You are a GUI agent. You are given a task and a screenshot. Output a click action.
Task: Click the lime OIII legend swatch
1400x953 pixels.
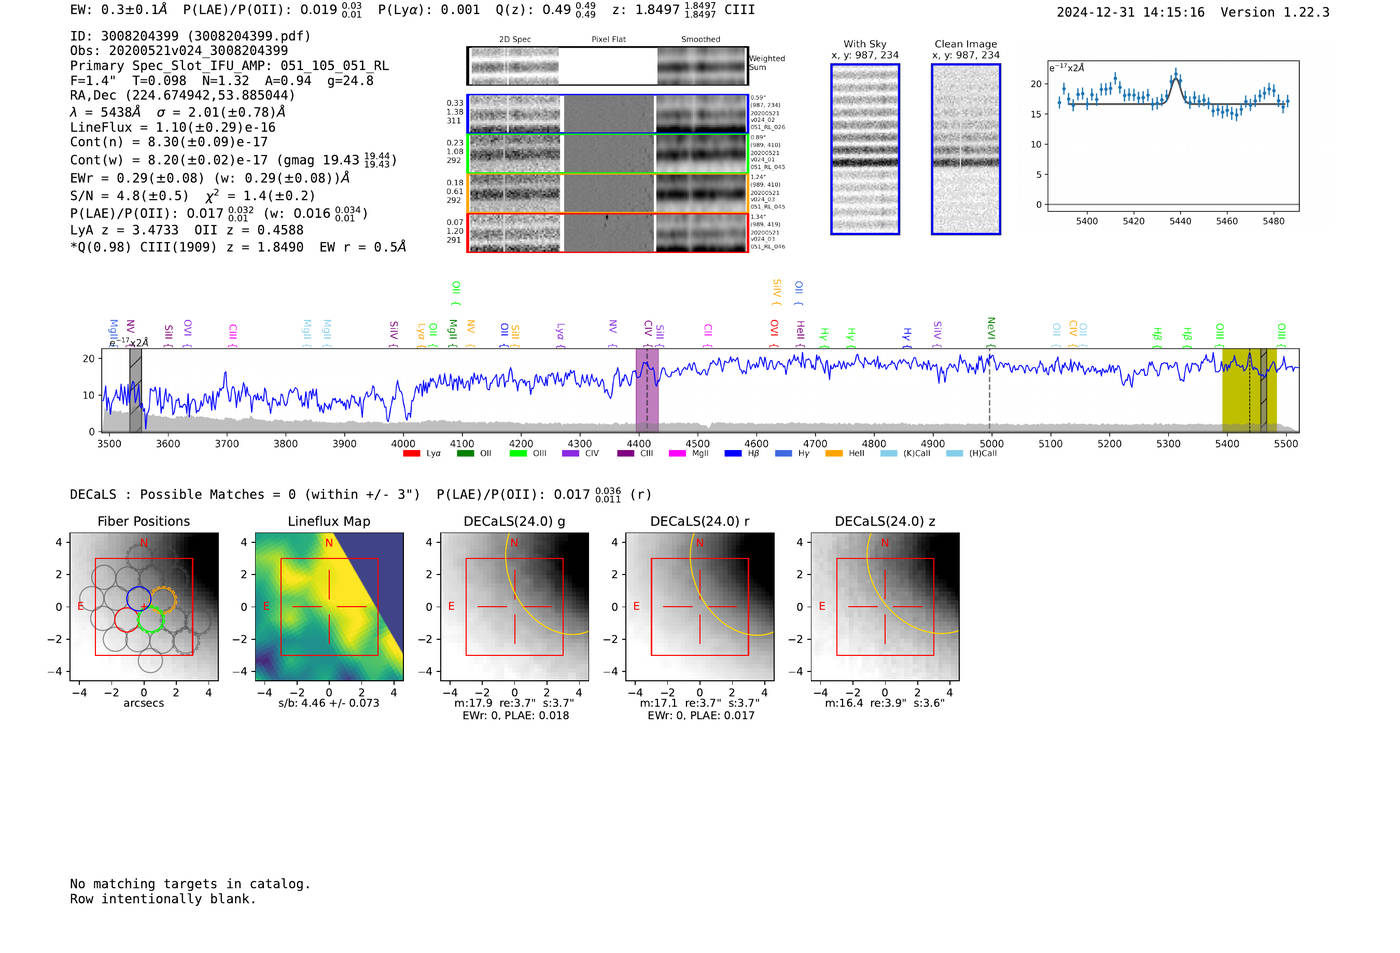518,454
